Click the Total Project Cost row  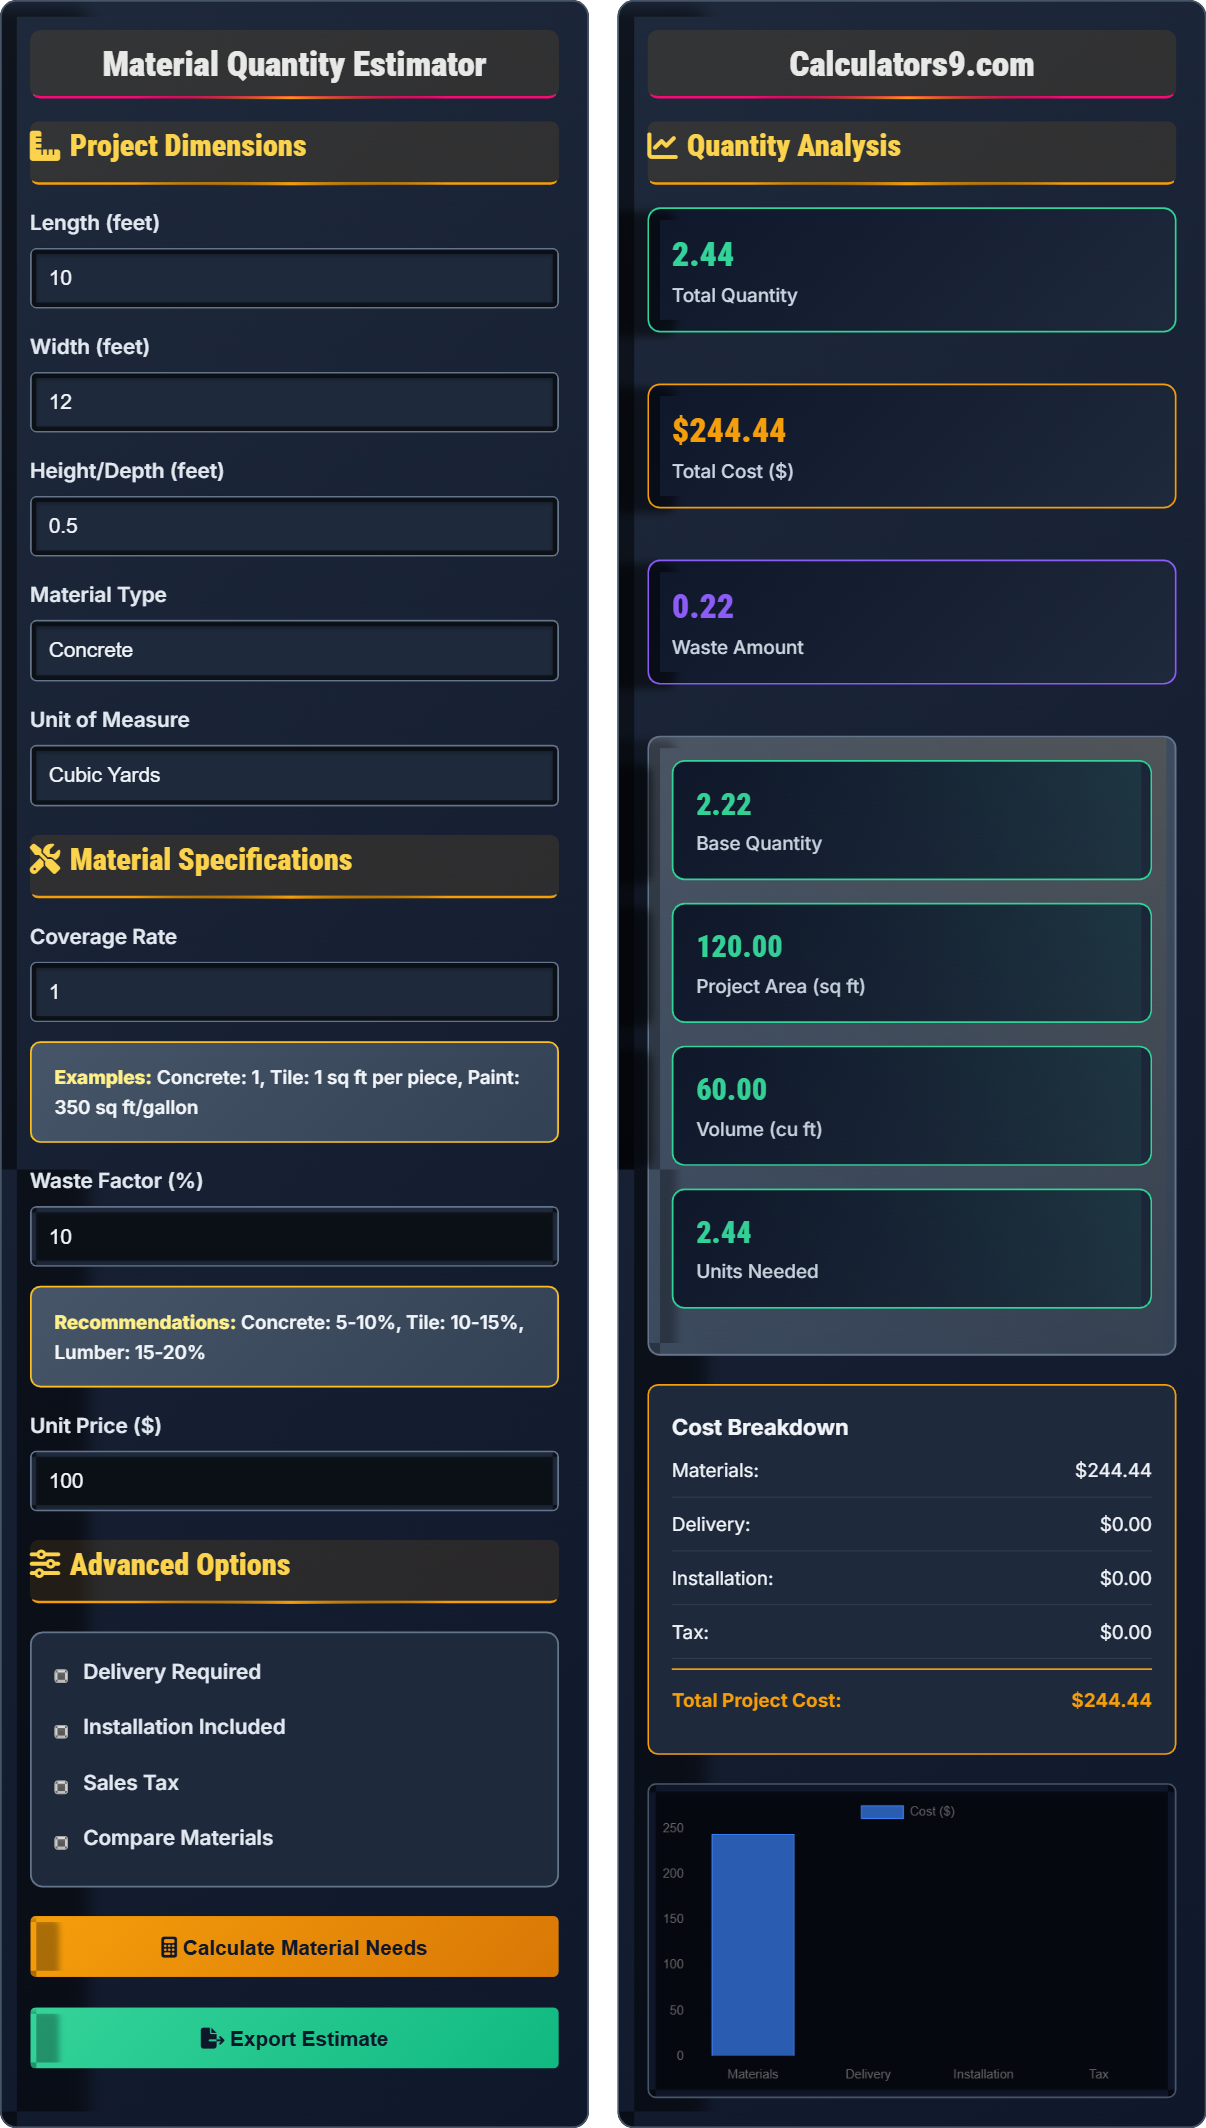pos(912,1700)
